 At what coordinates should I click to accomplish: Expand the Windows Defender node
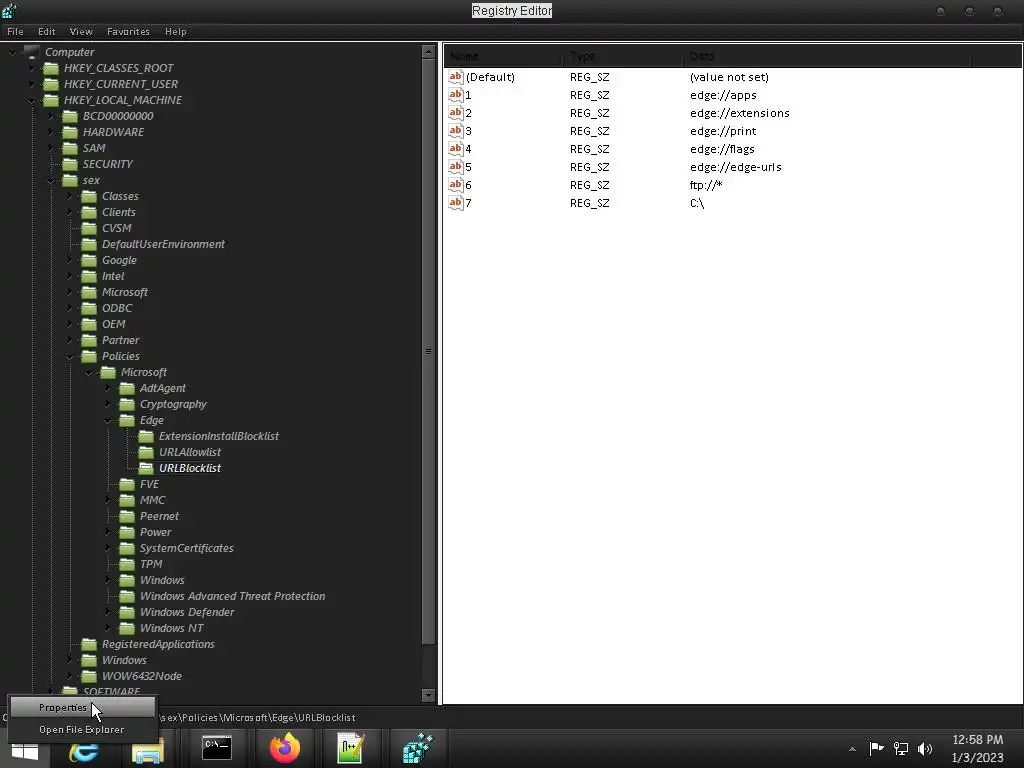coord(107,613)
